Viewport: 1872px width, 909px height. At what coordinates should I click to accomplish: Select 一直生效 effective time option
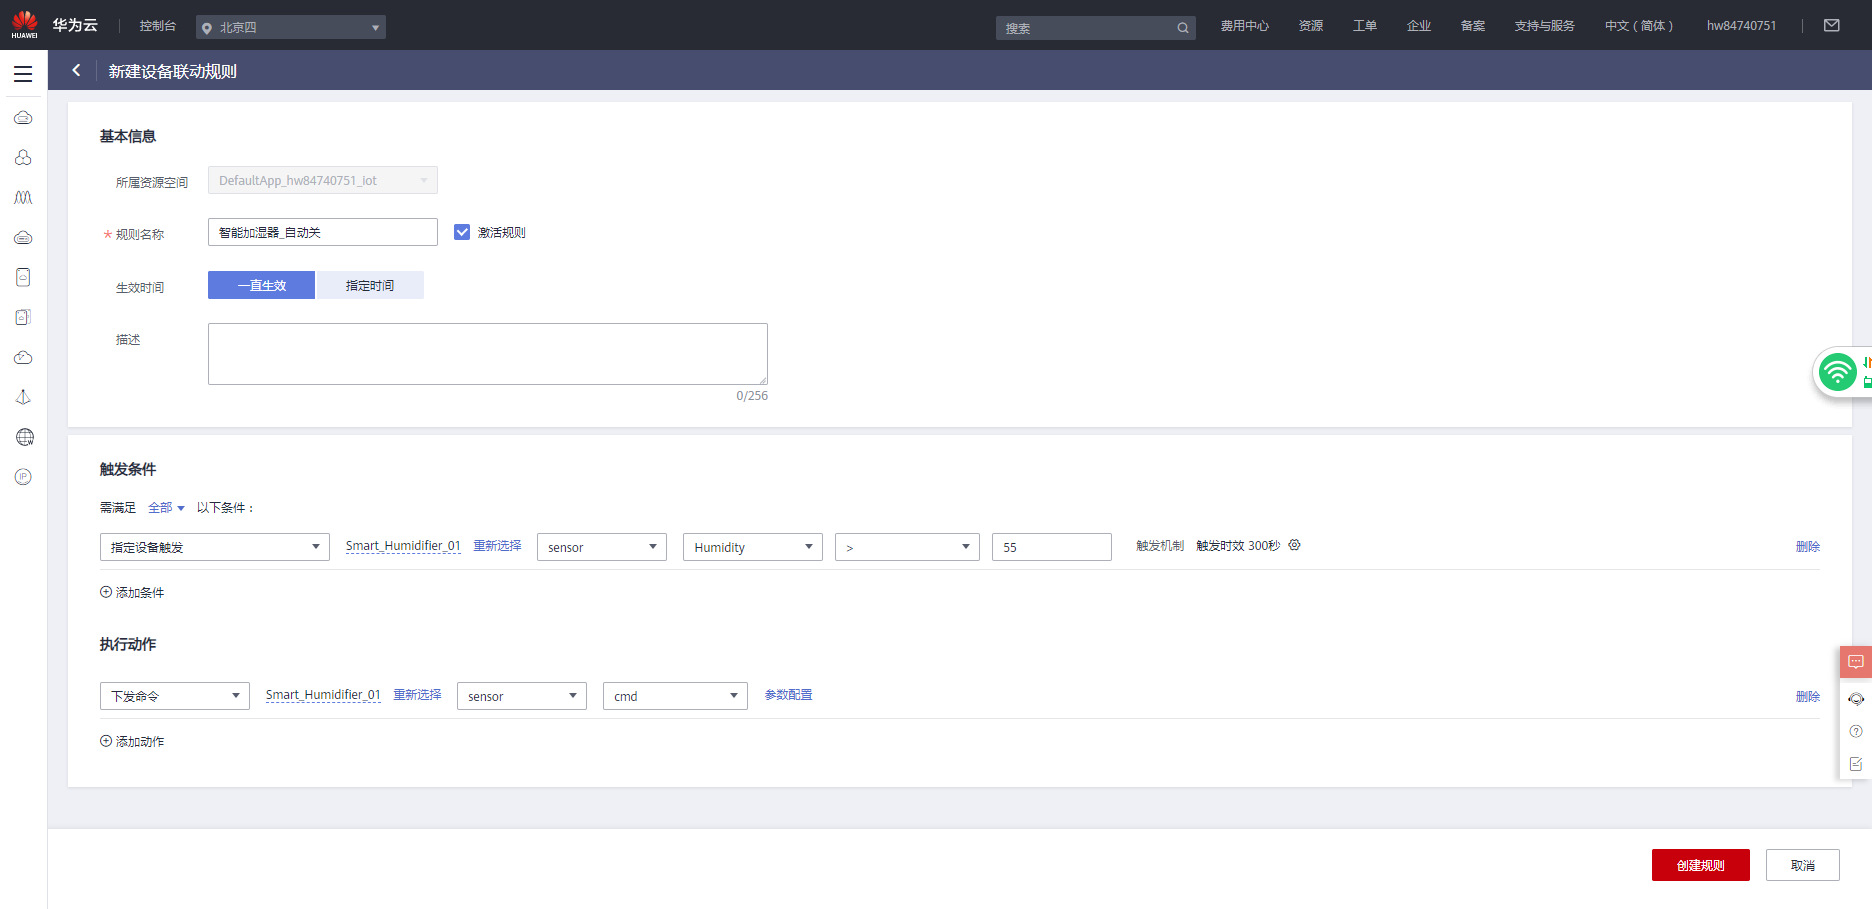[x=261, y=285]
